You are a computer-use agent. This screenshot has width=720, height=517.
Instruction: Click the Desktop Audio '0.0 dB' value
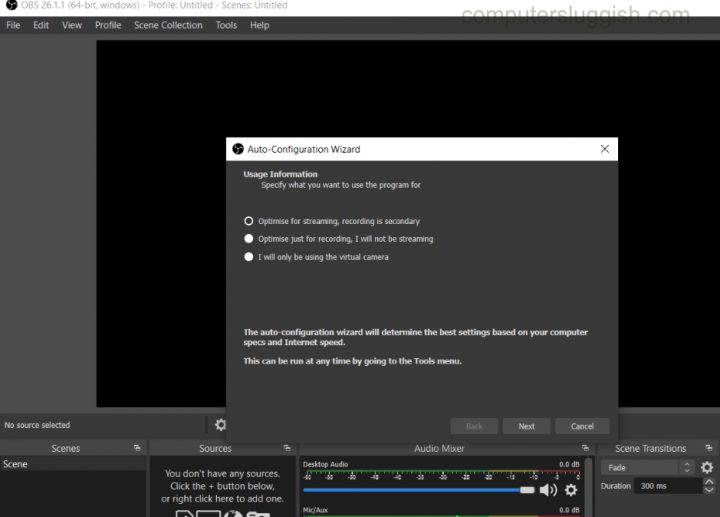[569, 464]
